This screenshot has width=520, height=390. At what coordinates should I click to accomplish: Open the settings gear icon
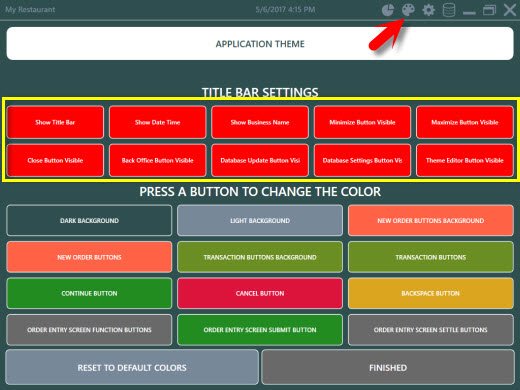[x=428, y=10]
